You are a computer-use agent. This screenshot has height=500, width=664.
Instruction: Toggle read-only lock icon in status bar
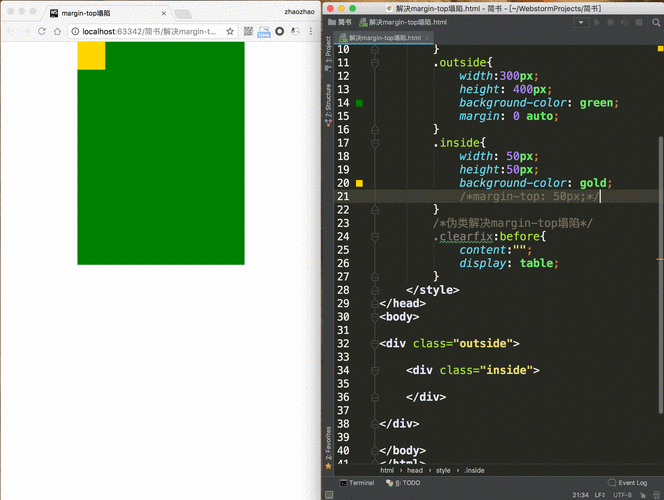643,495
